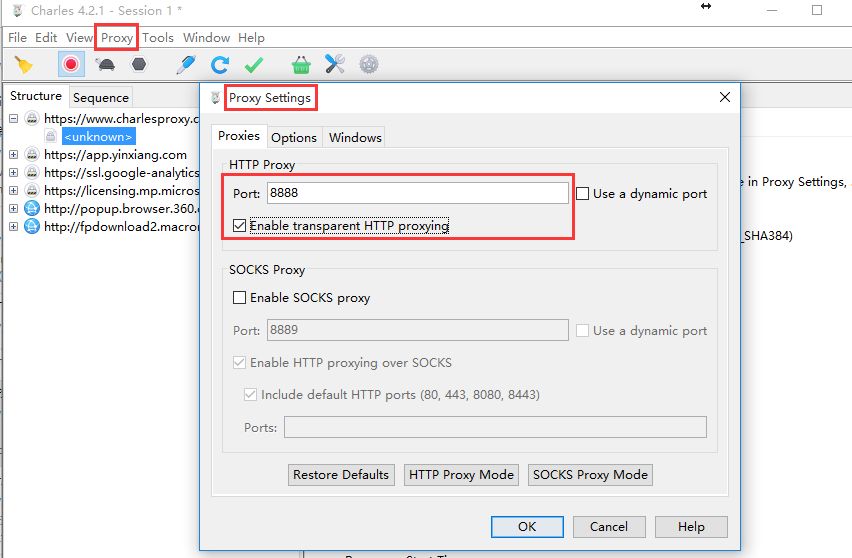Click the lock icon beside ssl.google-analytics
852x558 pixels.
(x=32, y=173)
